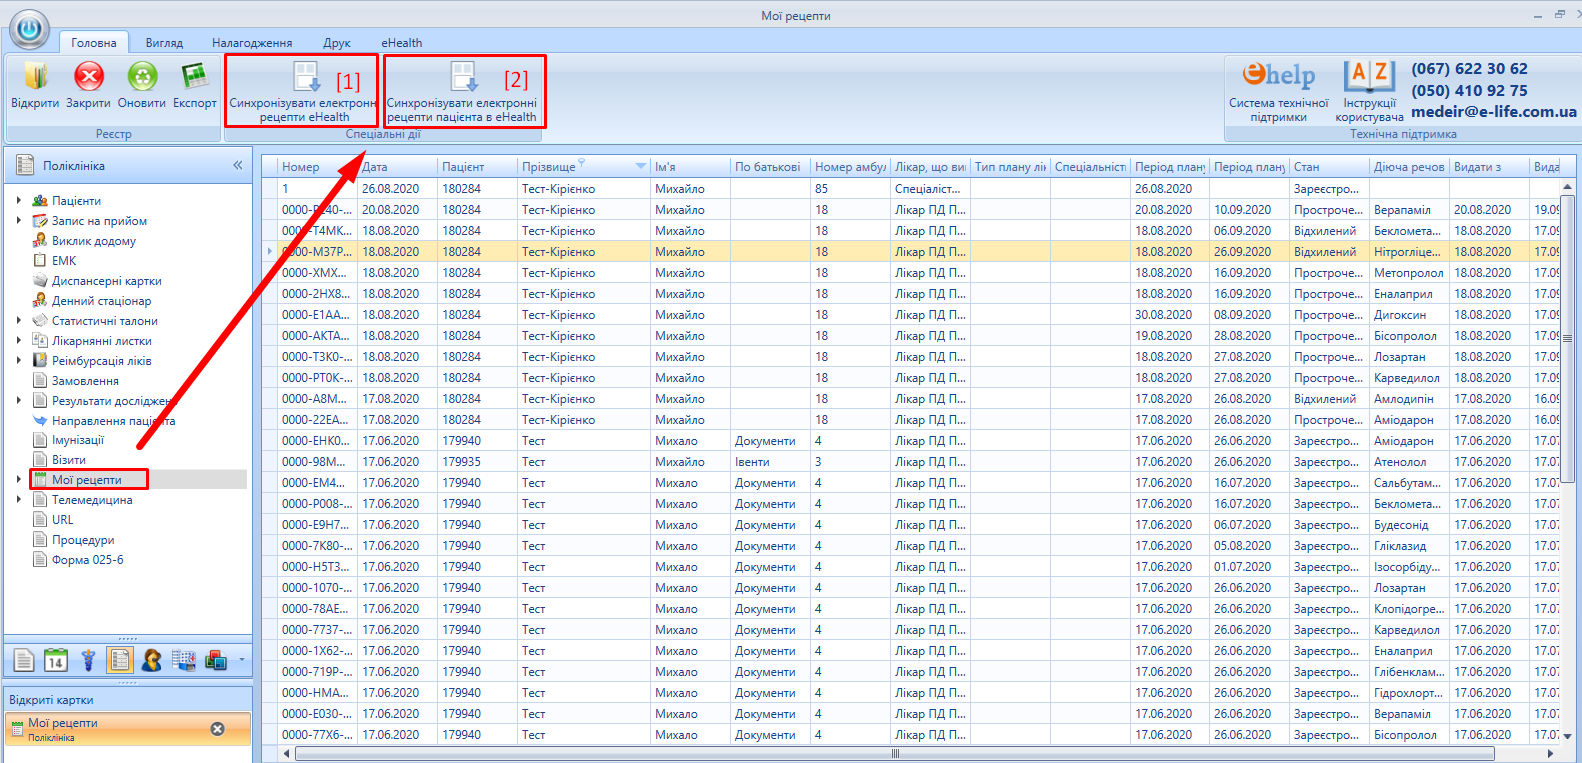Switch to the Головна ribbon tab
The image size is (1582, 763).
[x=94, y=43]
